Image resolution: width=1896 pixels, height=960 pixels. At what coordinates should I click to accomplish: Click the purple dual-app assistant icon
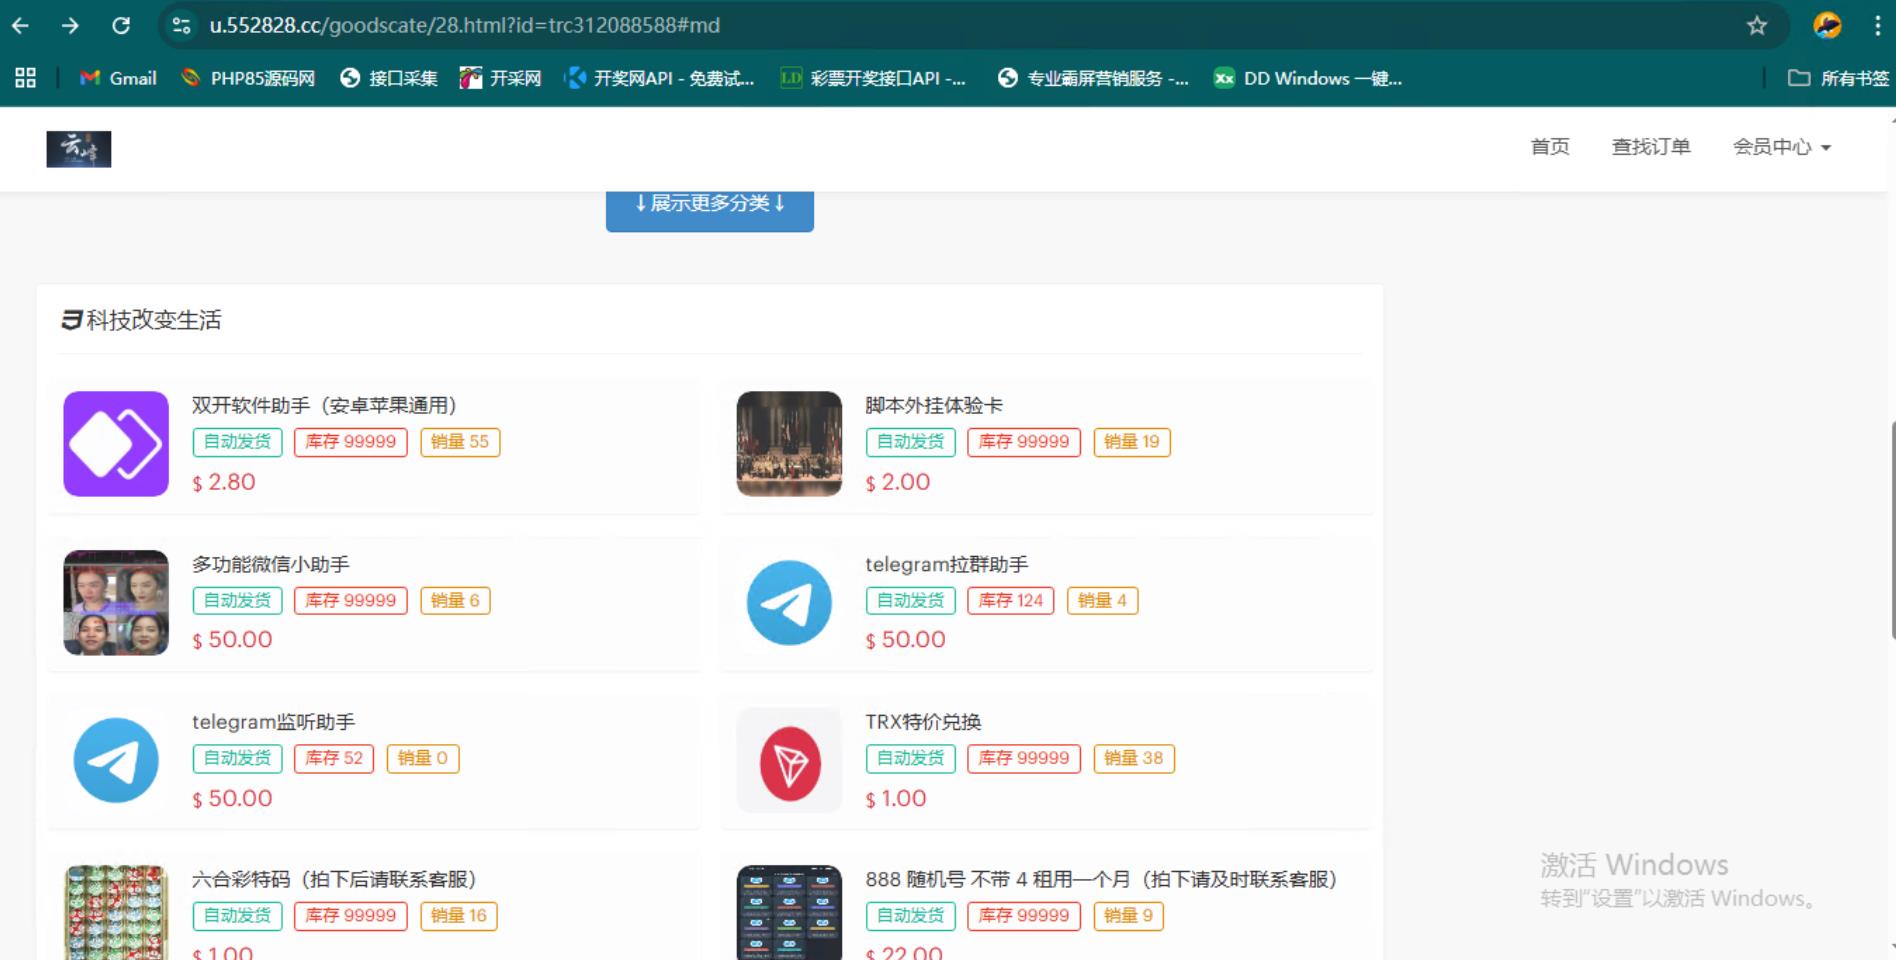[x=116, y=444]
